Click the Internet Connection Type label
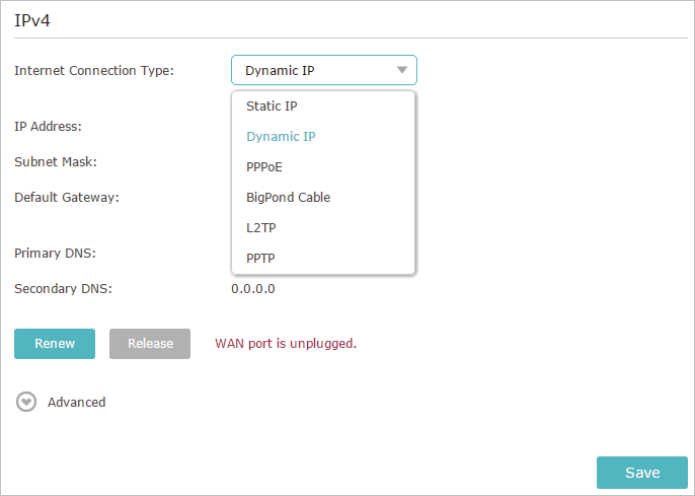Viewport: 695px width, 496px height. (x=94, y=70)
